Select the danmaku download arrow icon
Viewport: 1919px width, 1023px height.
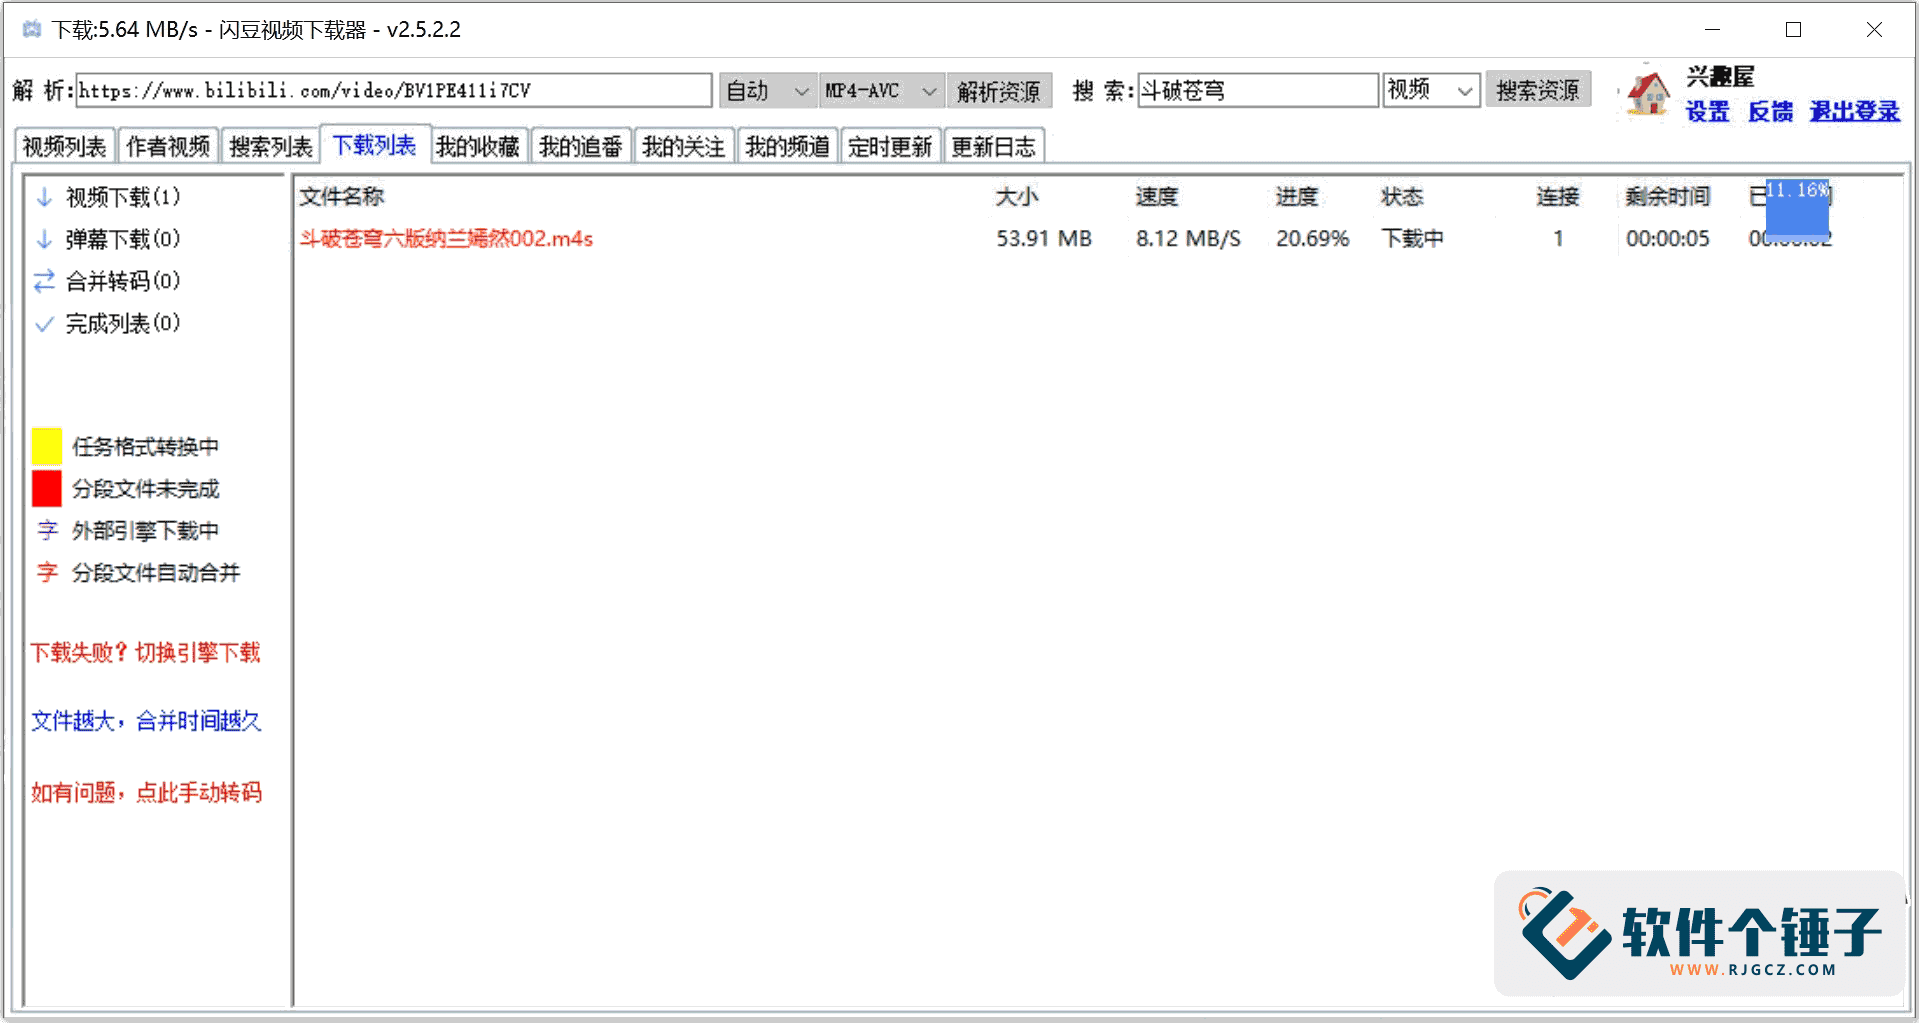[44, 239]
